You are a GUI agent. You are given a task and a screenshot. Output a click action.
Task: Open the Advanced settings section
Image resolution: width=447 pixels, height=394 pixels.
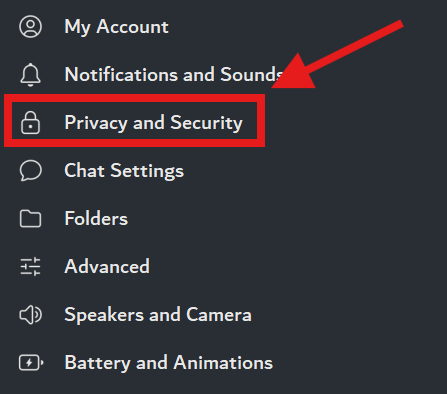pos(107,267)
